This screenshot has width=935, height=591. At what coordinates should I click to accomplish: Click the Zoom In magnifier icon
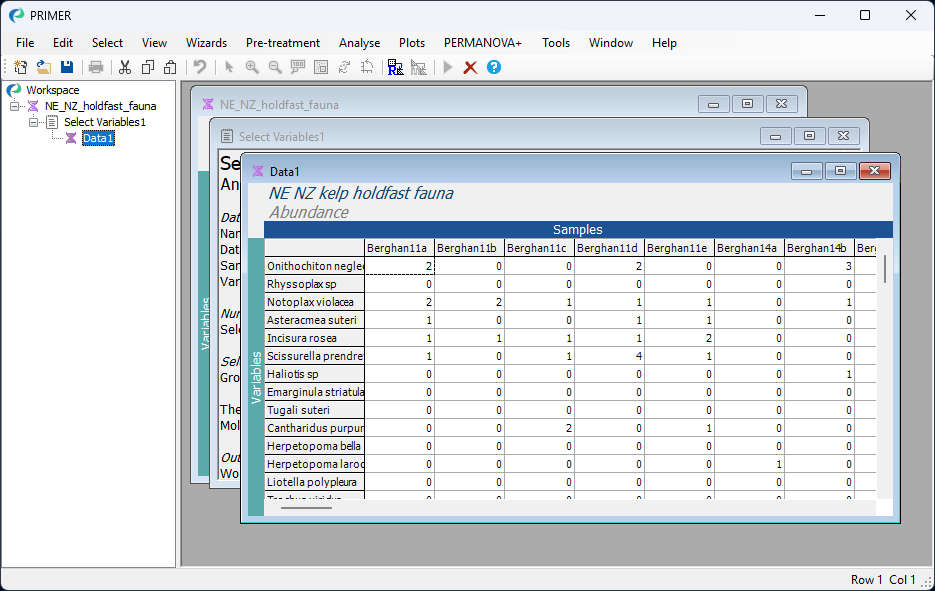[x=252, y=67]
